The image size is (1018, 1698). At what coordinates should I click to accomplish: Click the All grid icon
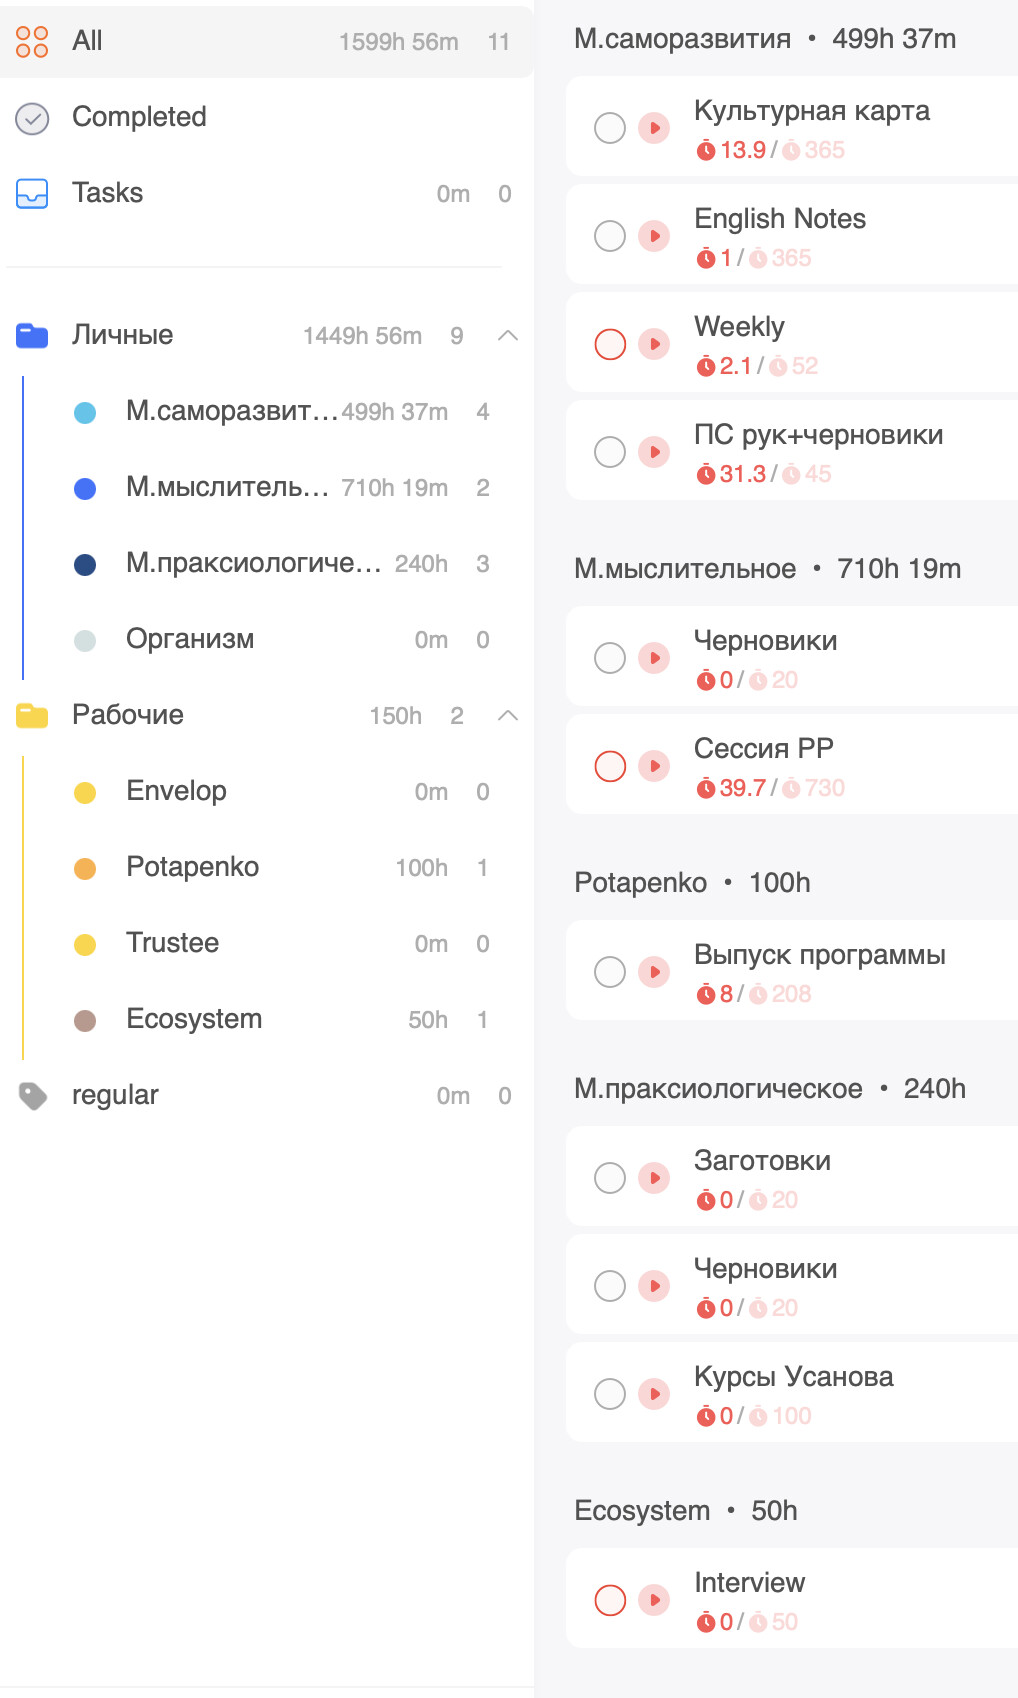(32, 41)
